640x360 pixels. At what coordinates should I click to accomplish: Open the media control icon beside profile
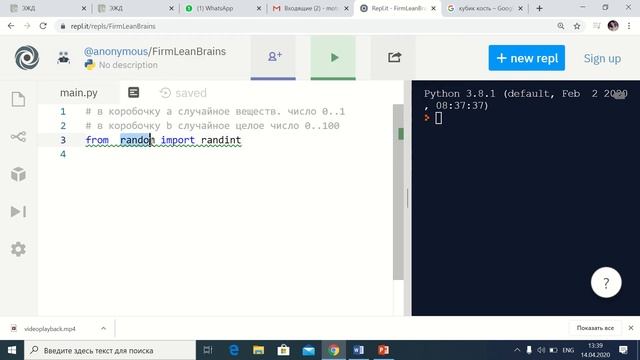[x=596, y=26]
